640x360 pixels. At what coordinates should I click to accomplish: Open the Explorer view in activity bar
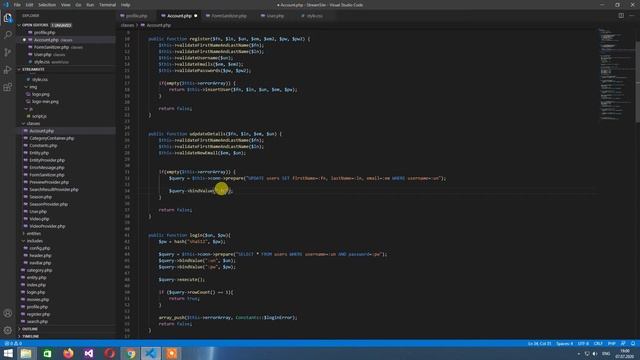pyautogui.click(x=8, y=18)
